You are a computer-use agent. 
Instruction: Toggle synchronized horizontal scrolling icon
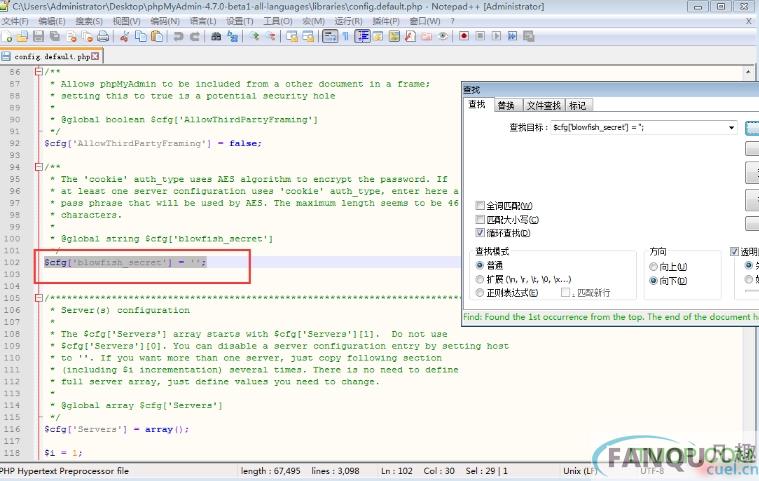(x=308, y=36)
